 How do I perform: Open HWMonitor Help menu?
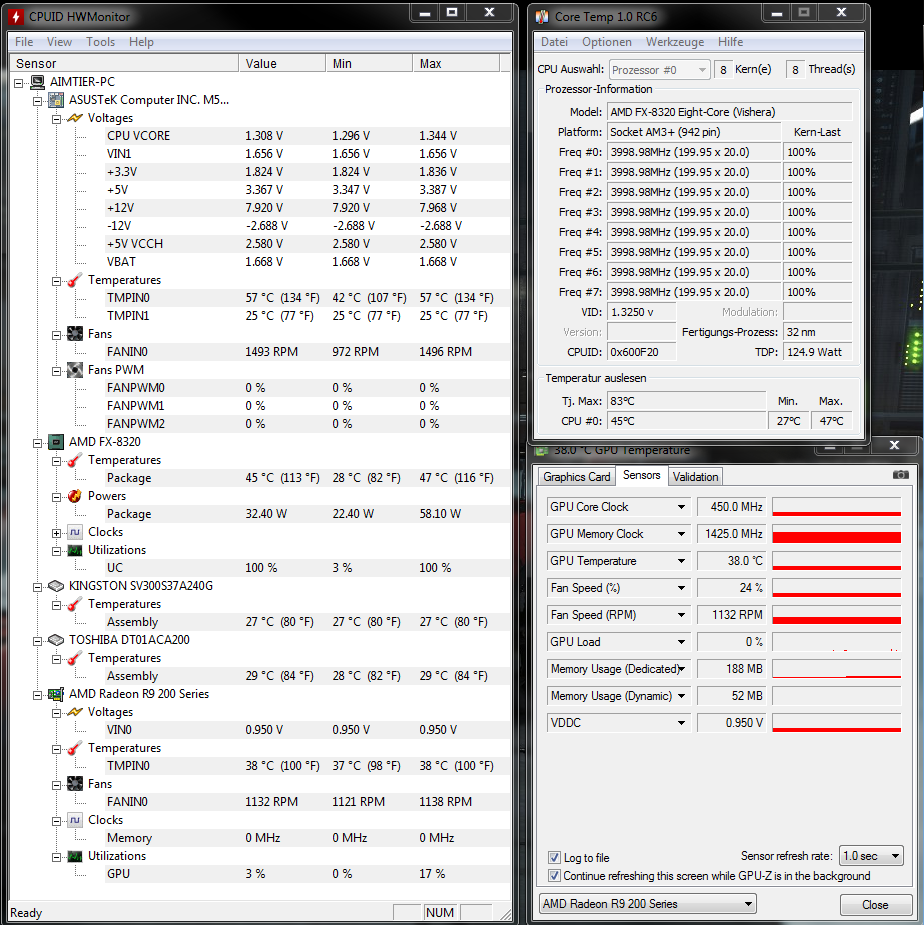click(x=141, y=42)
